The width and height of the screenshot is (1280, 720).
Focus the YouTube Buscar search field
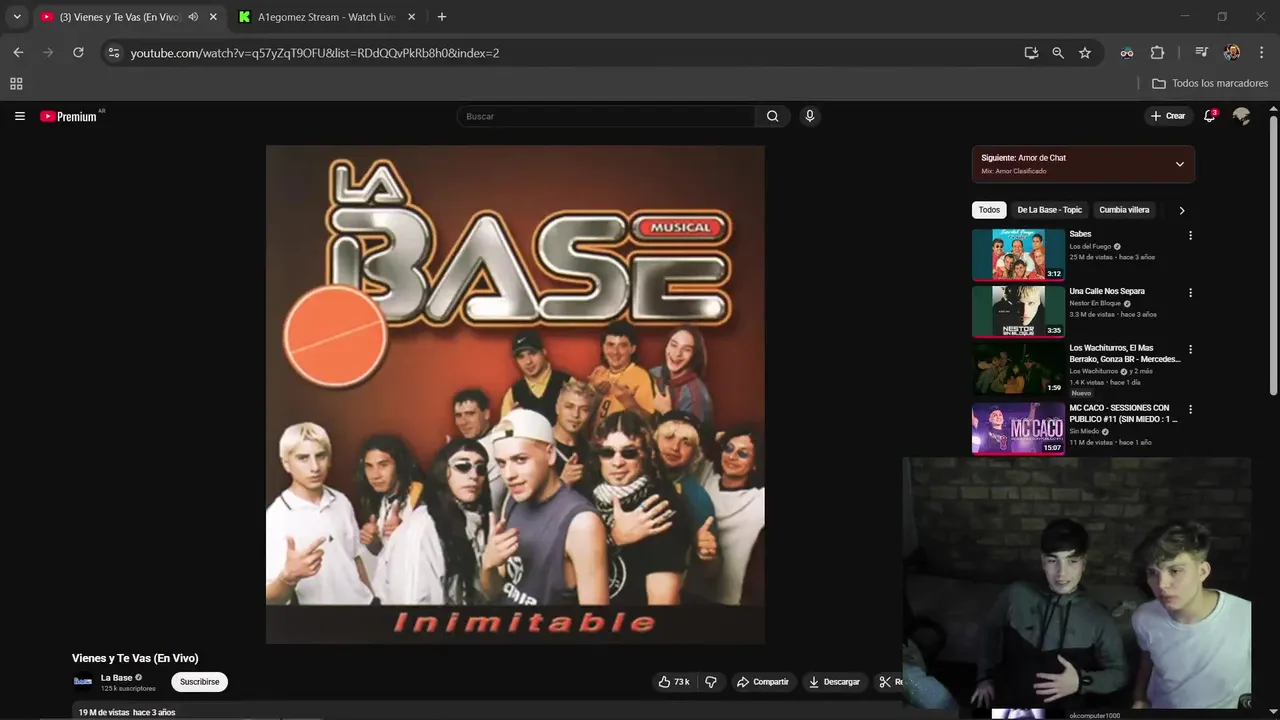coord(606,116)
